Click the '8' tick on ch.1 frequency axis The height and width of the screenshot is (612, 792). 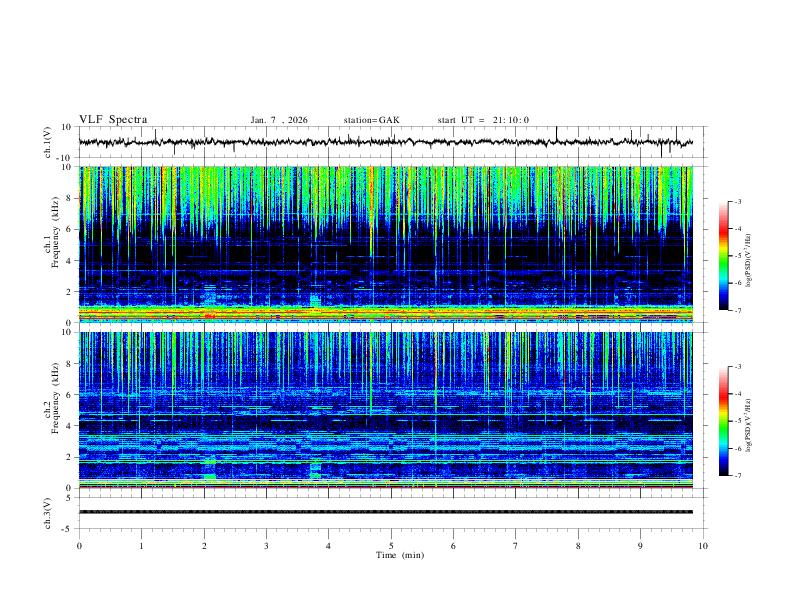click(x=69, y=198)
